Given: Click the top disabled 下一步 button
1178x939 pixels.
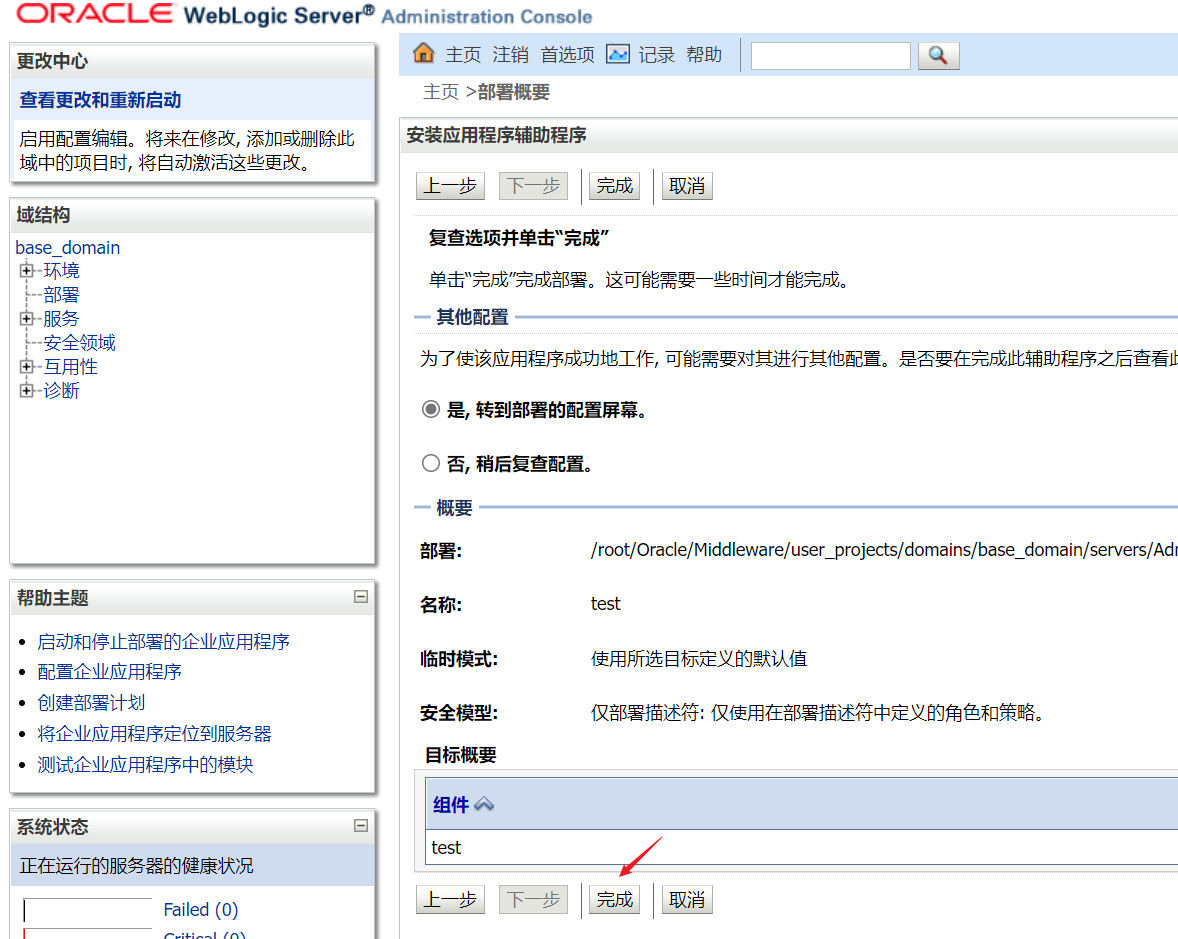Looking at the screenshot, I should pos(533,186).
